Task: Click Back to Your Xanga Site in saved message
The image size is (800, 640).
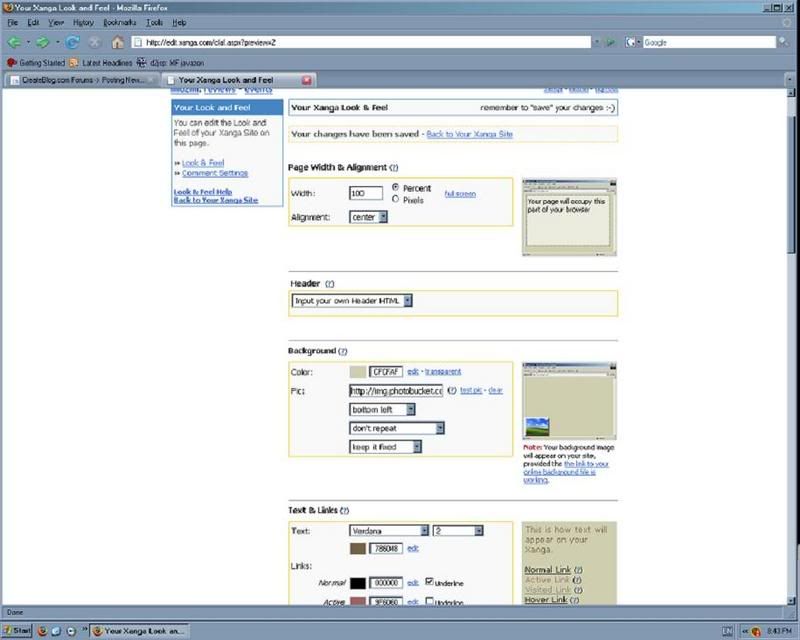Action: click(x=469, y=134)
